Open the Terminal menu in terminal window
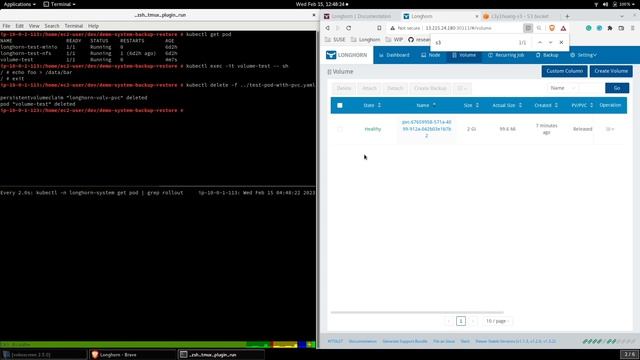Image resolution: width=640 pixels, height=360 pixels. pos(73,26)
